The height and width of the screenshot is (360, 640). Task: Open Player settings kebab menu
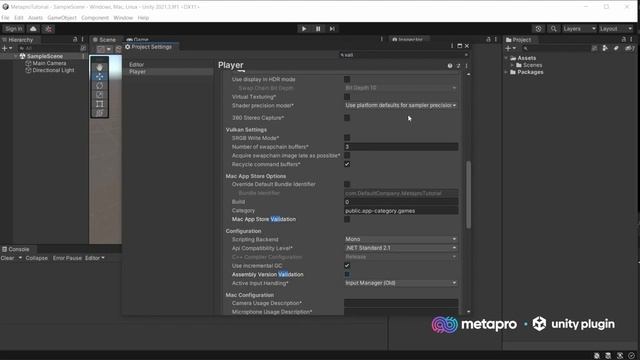(467, 66)
